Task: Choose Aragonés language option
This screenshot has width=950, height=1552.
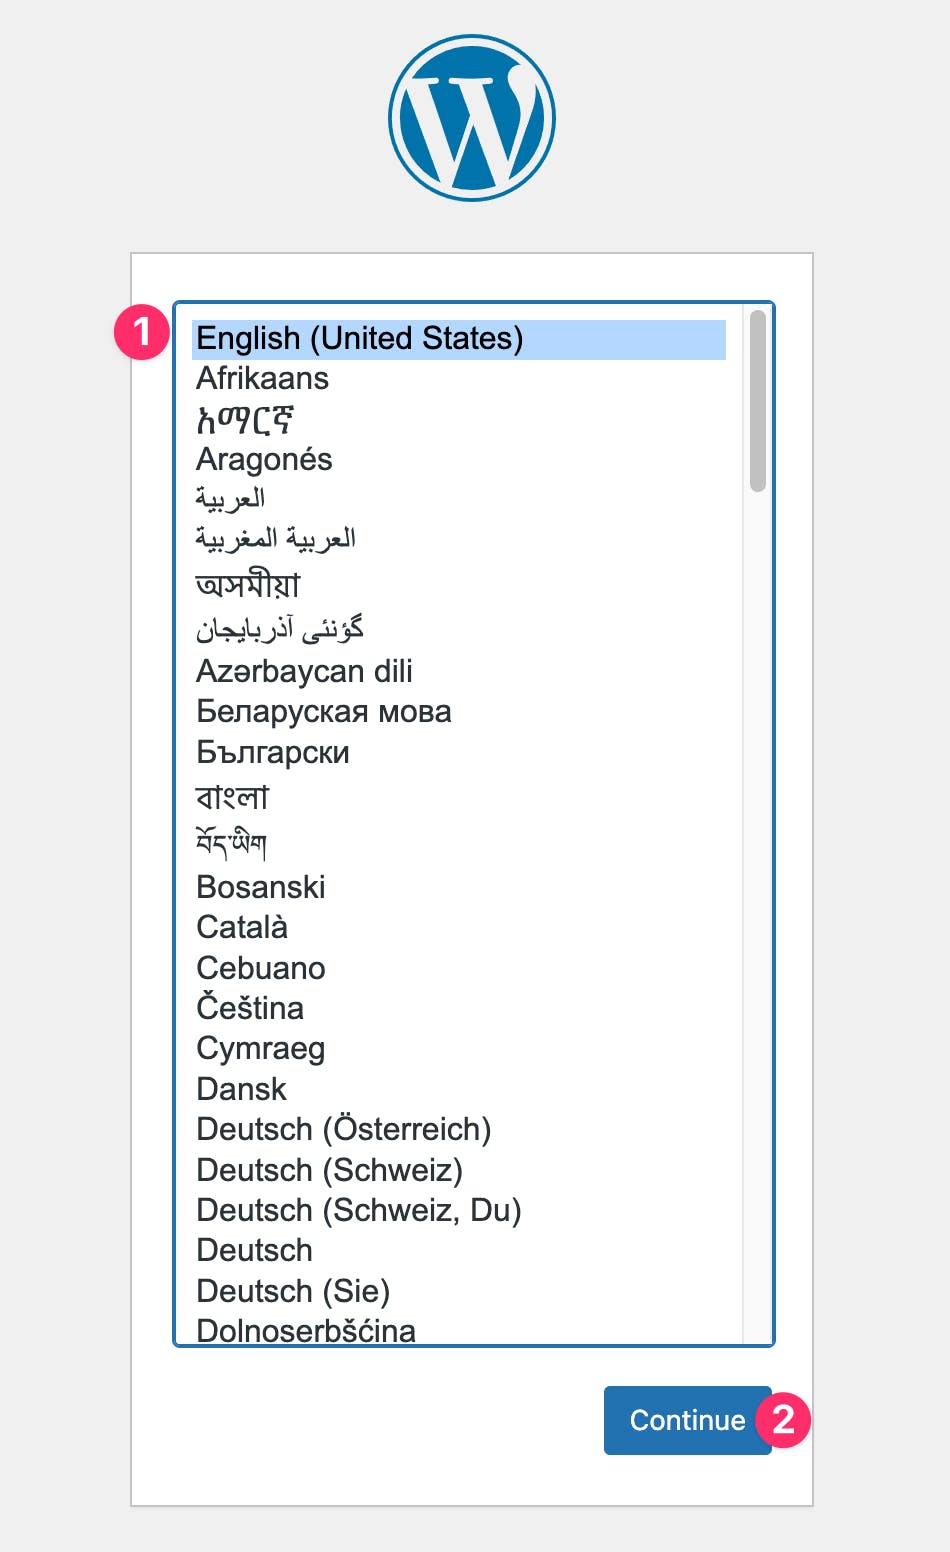Action: point(264,460)
